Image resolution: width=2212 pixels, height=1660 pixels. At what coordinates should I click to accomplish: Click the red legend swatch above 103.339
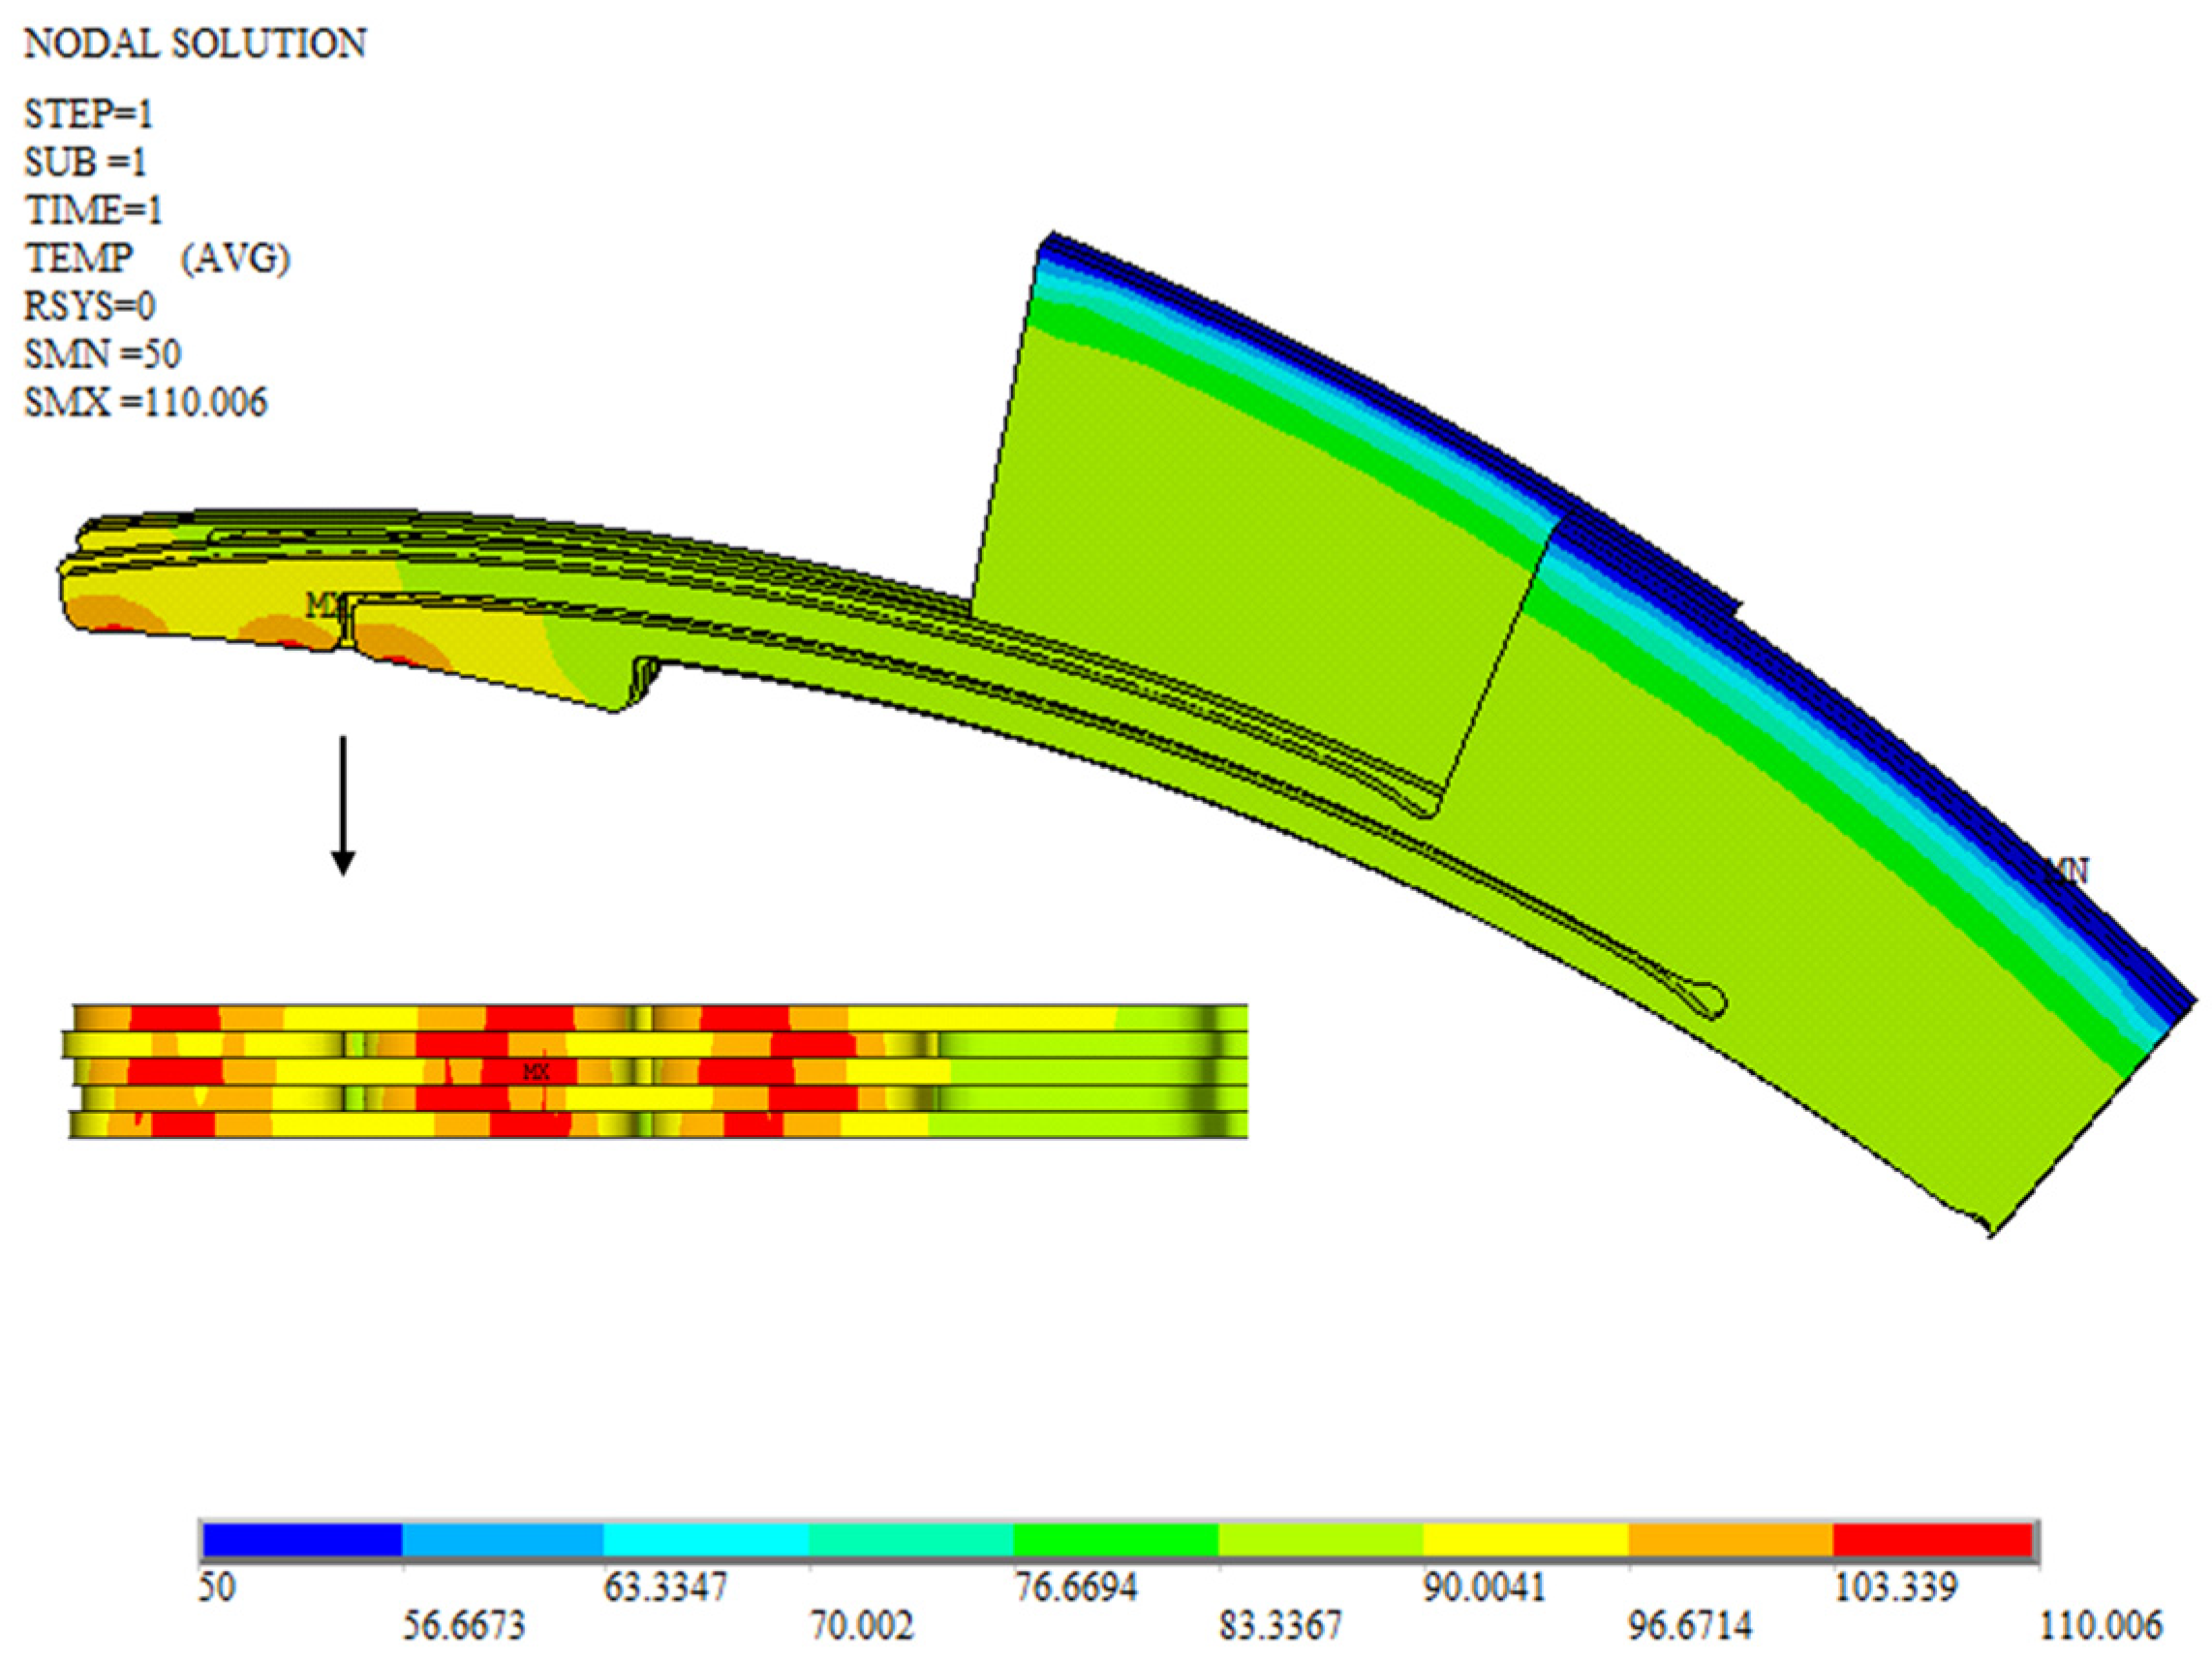pos(1932,1540)
